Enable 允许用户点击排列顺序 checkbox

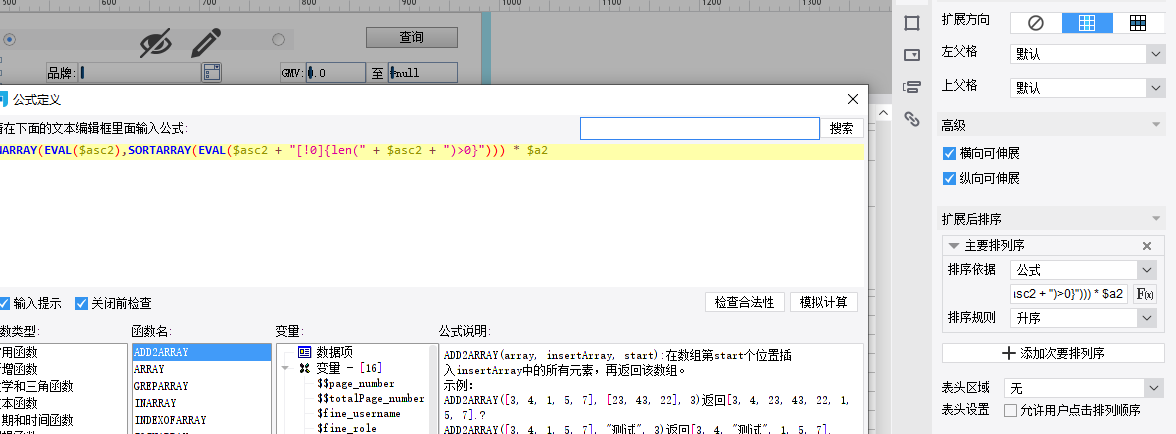(1010, 410)
